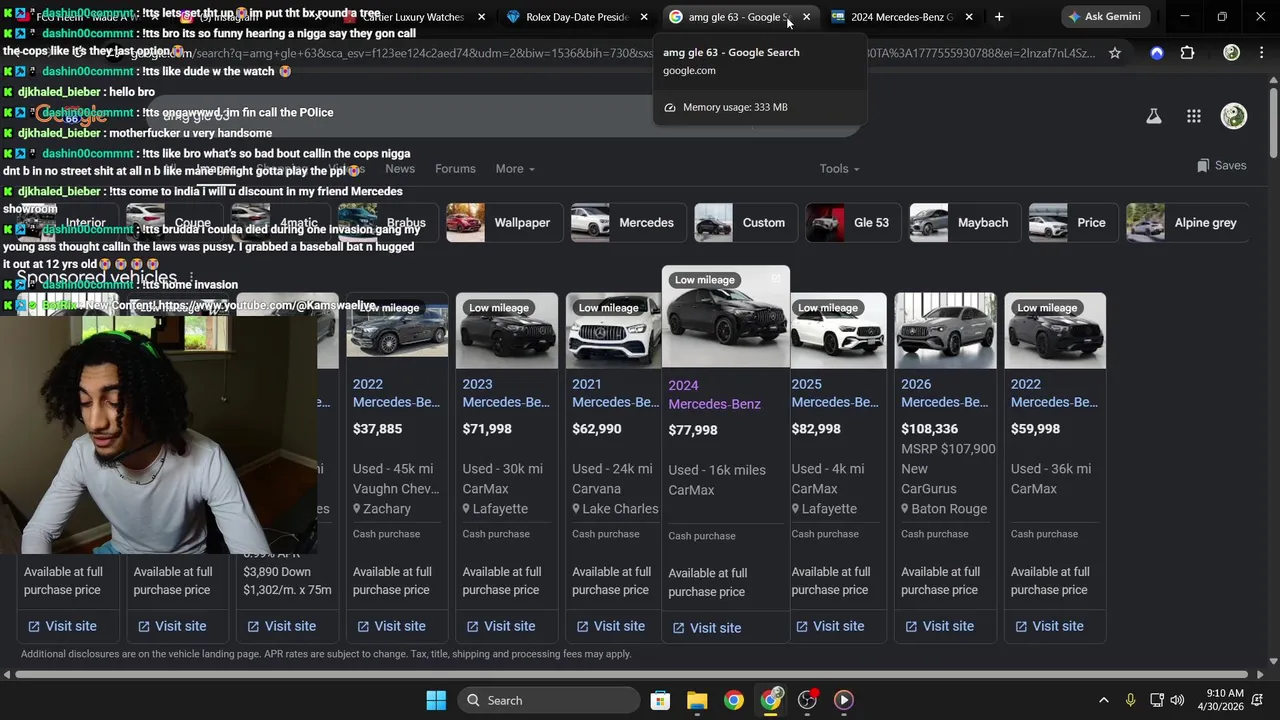Image resolution: width=1280 pixels, height=720 pixels.
Task: Click the vertical page scrollbar
Action: pyautogui.click(x=1273, y=120)
